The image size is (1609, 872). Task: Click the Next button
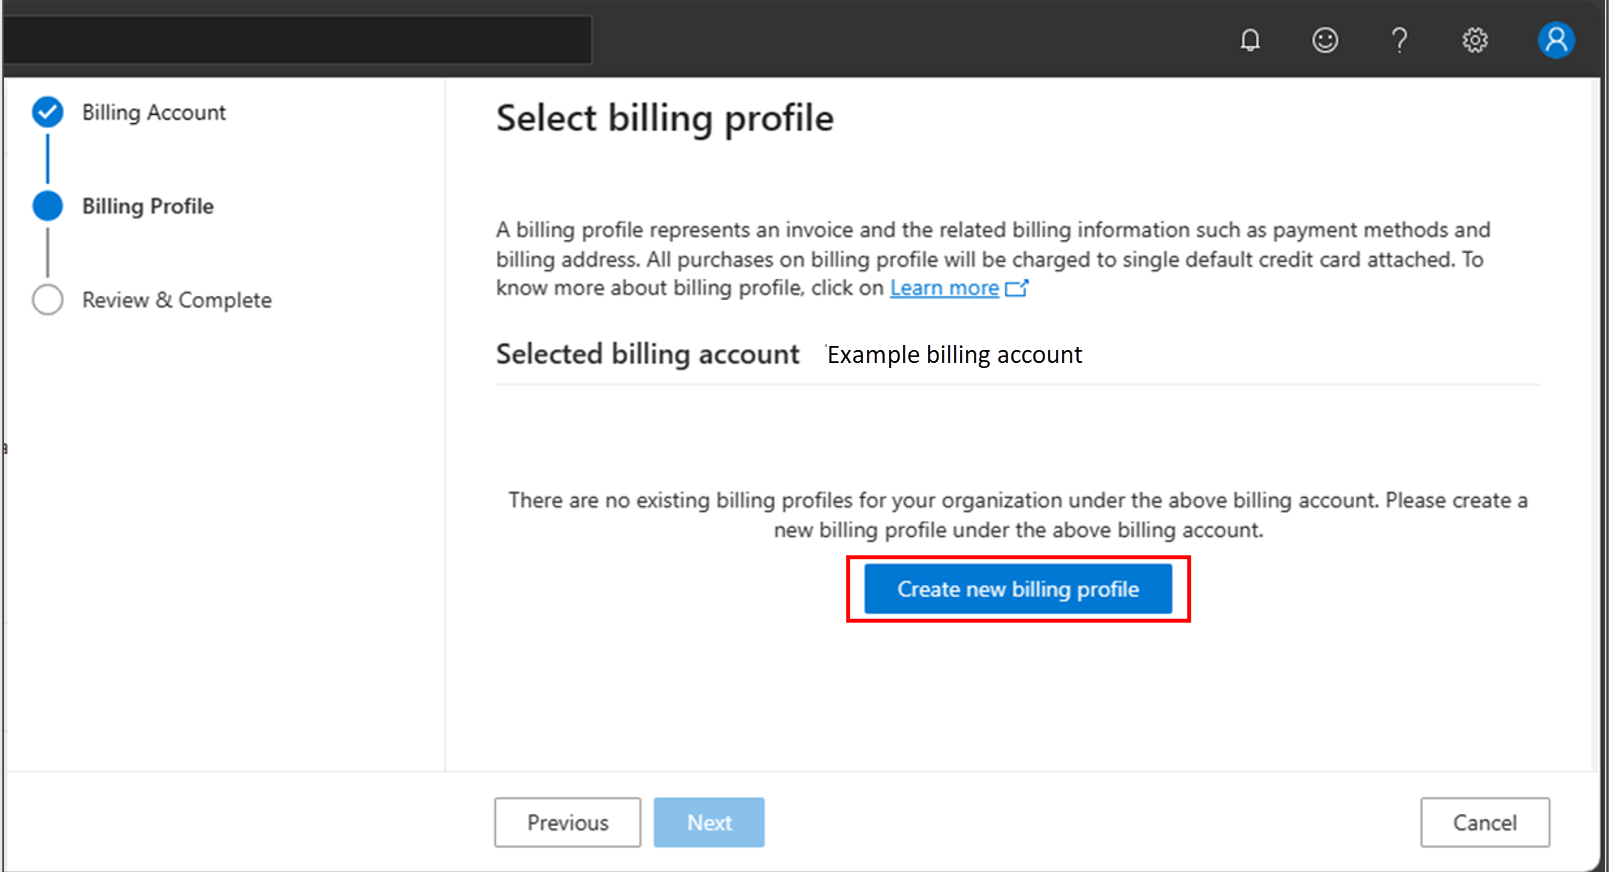[709, 822]
